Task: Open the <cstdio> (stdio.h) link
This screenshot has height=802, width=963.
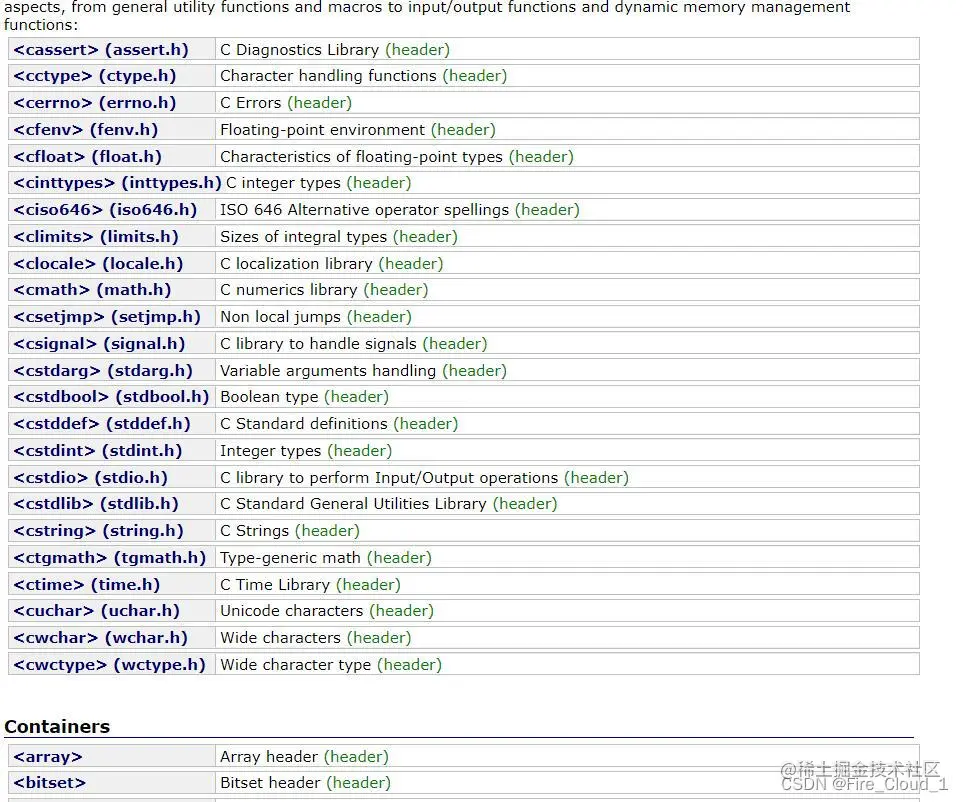Action: [90, 477]
